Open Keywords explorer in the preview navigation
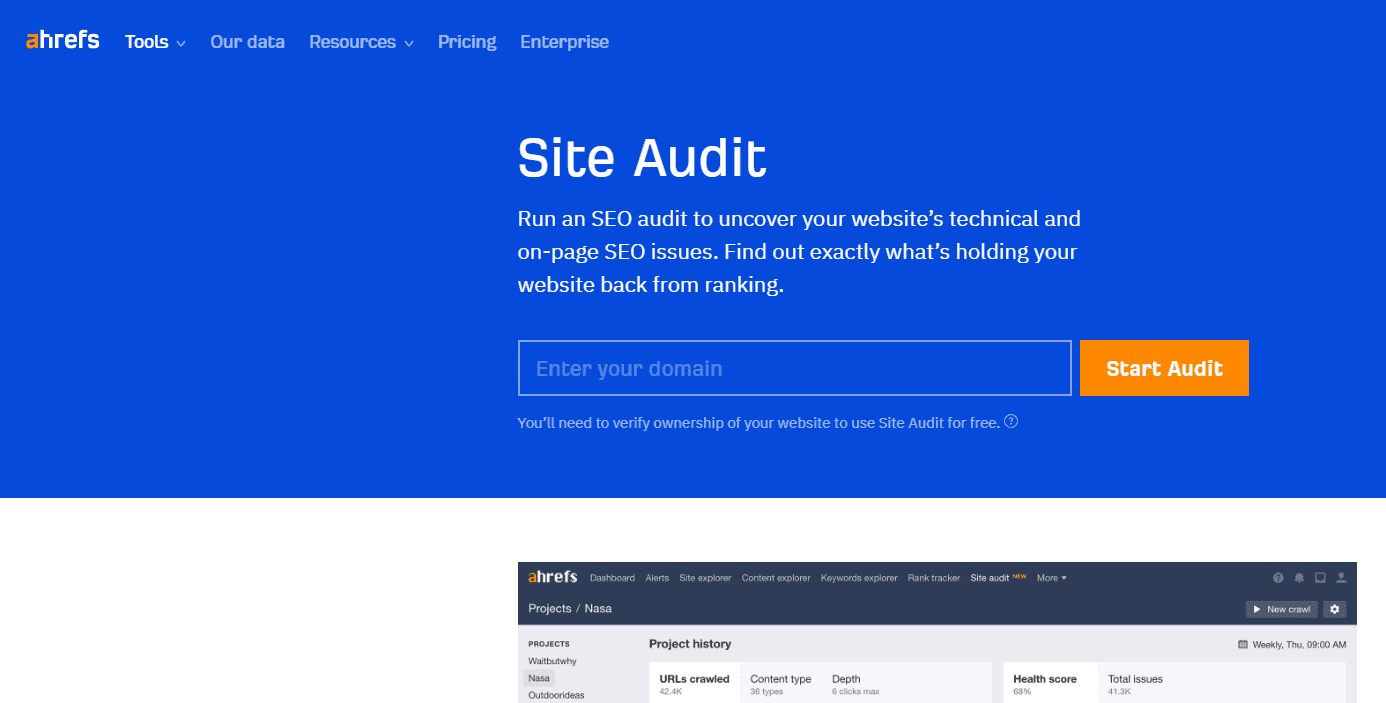The height and width of the screenshot is (703, 1386). (859, 578)
